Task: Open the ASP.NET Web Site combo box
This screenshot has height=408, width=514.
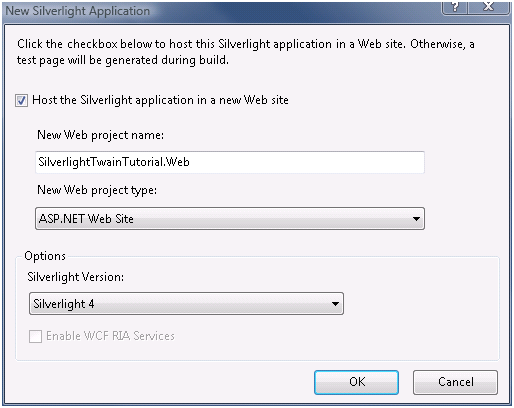Action: 230,219
